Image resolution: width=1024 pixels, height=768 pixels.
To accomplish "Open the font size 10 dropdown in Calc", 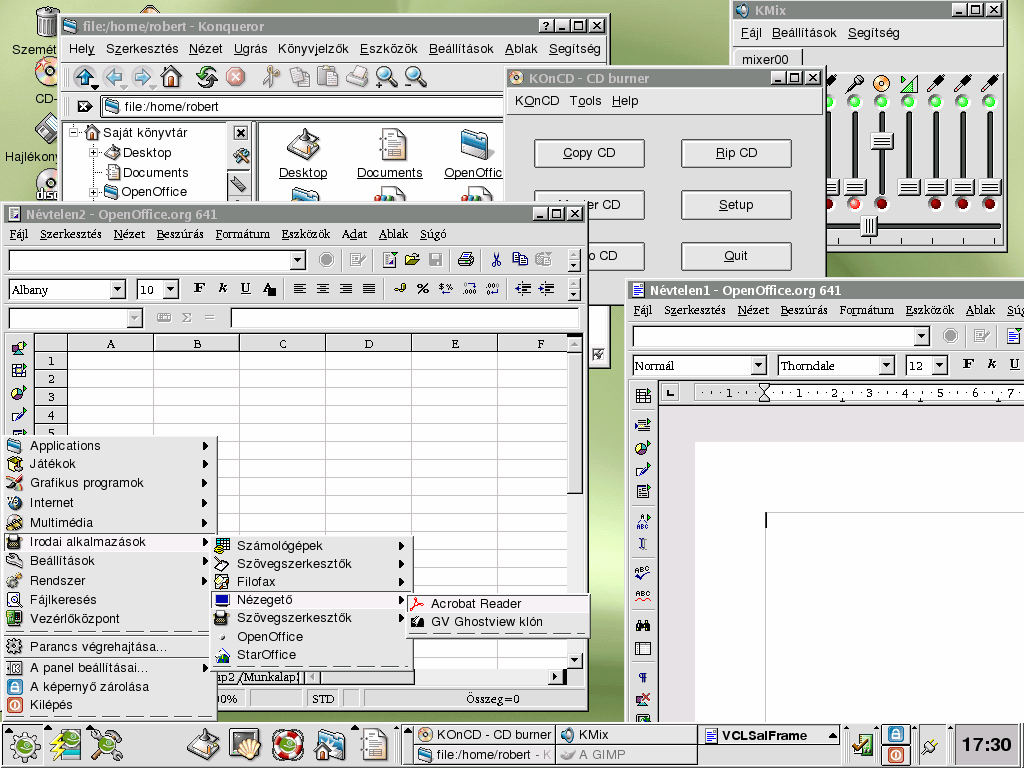I will 171,289.
